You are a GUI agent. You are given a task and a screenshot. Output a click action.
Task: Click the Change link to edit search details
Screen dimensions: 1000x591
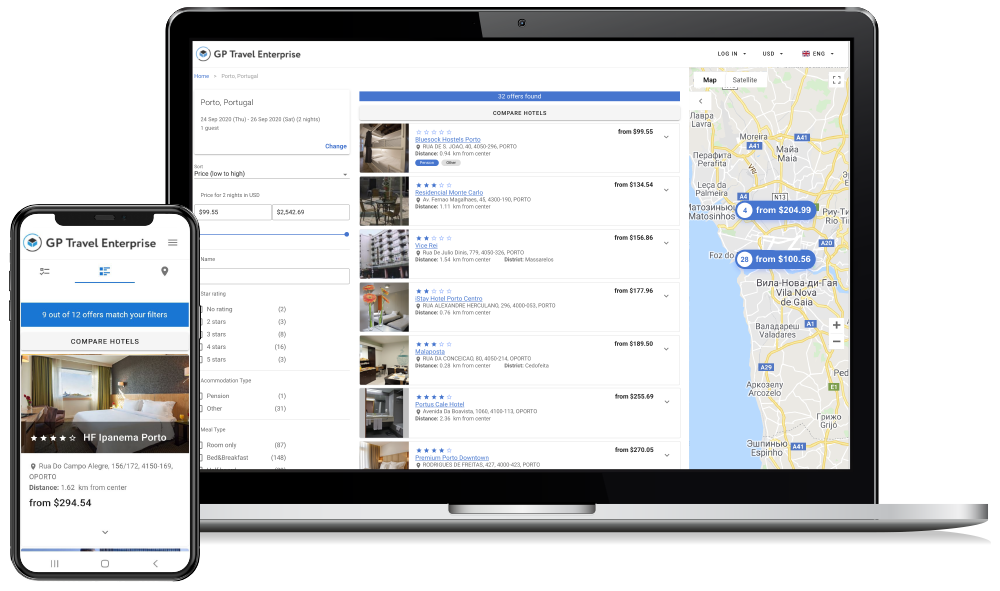338,145
